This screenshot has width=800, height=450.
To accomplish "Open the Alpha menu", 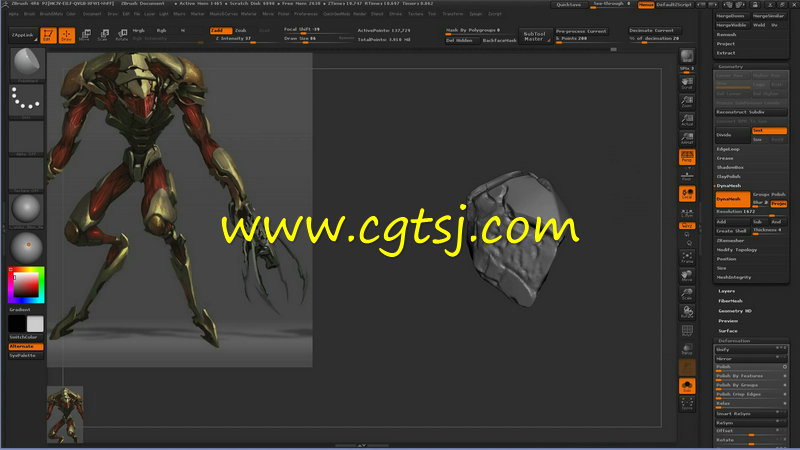I will pos(13,14).
